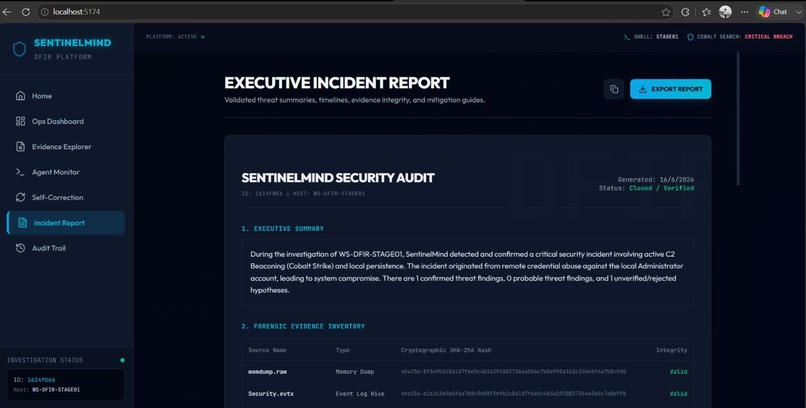Click the SHA-256 hash of memdump.raw
Image resolution: width=806 pixels, height=408 pixels.
[513, 372]
